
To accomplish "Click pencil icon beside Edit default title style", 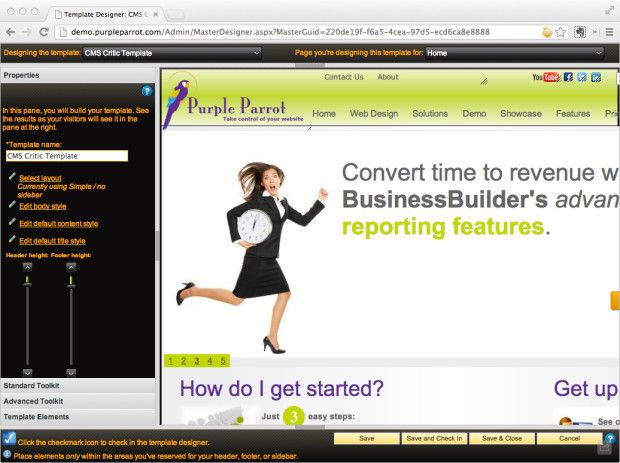I will click(x=12, y=239).
